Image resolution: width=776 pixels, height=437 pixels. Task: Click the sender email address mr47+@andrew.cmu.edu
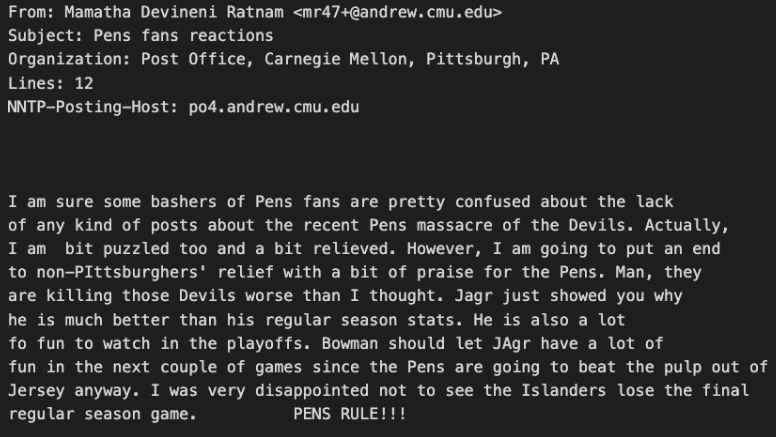tap(399, 13)
